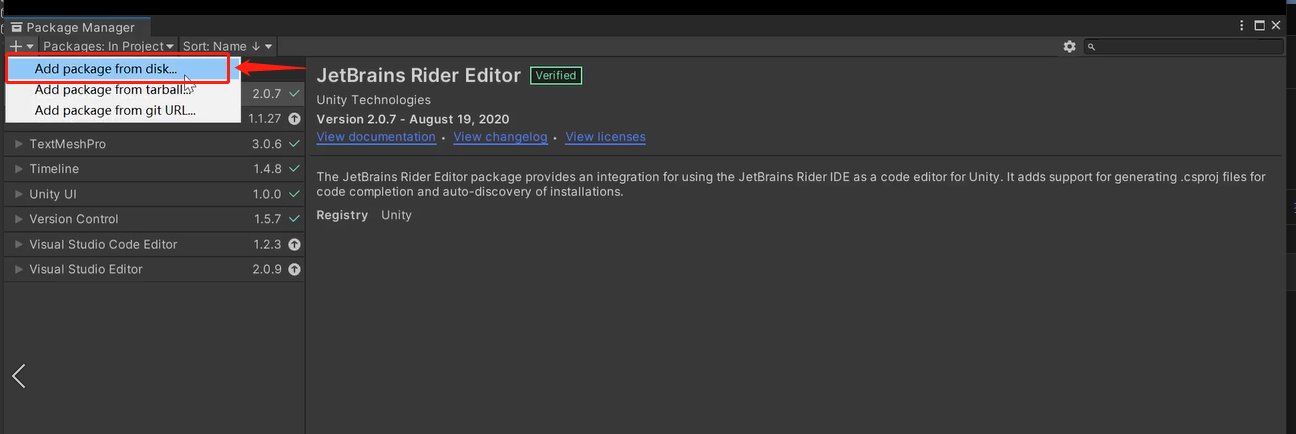This screenshot has height=434, width=1296.
Task: Click the Version 2.0.7 - August 19, 2020 text
Action: 412,119
